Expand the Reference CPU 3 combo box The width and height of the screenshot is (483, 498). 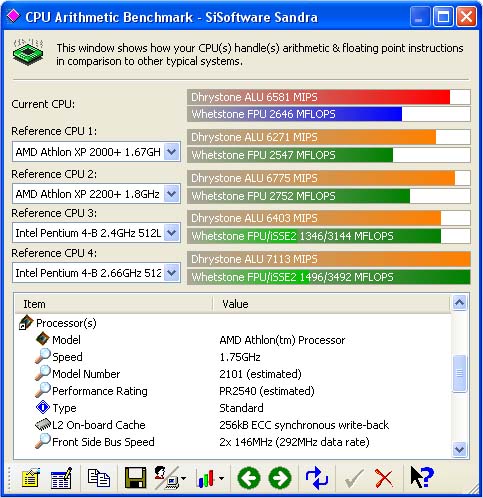pos(172,233)
